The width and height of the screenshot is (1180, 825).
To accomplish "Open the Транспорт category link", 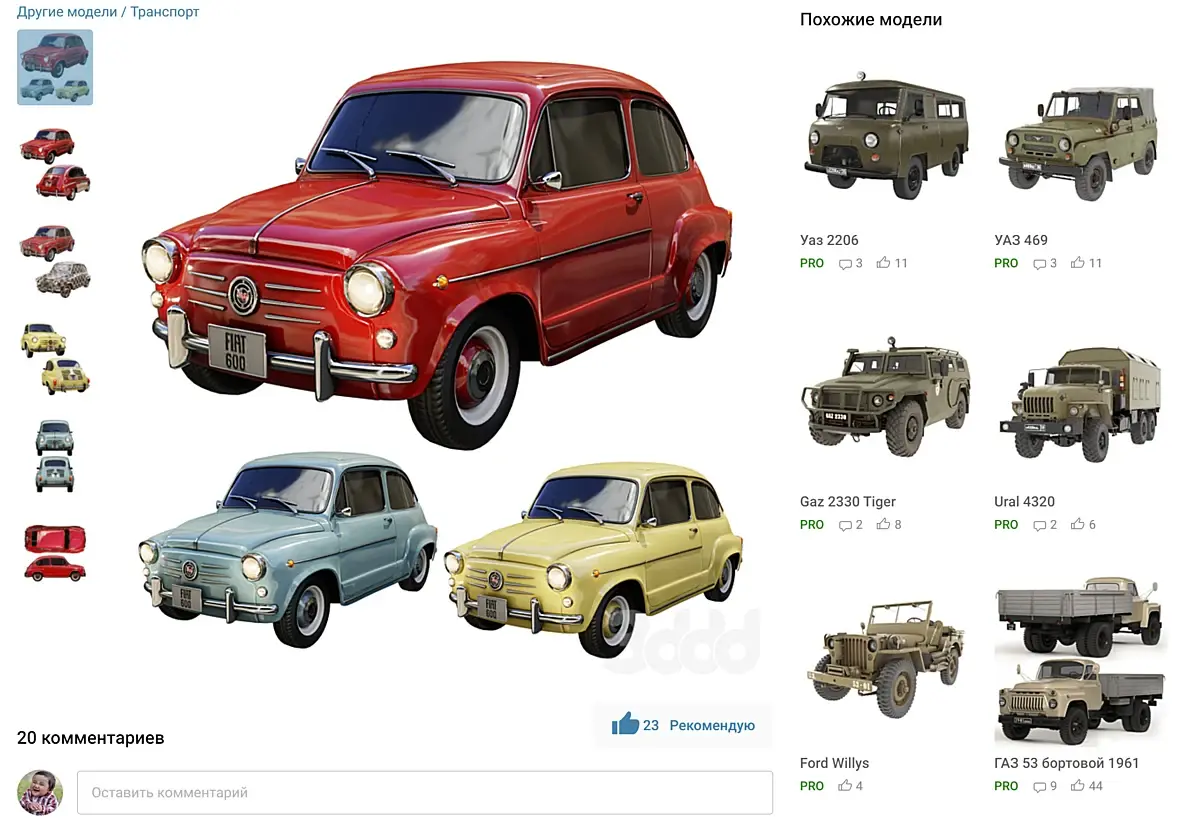I will click(165, 12).
